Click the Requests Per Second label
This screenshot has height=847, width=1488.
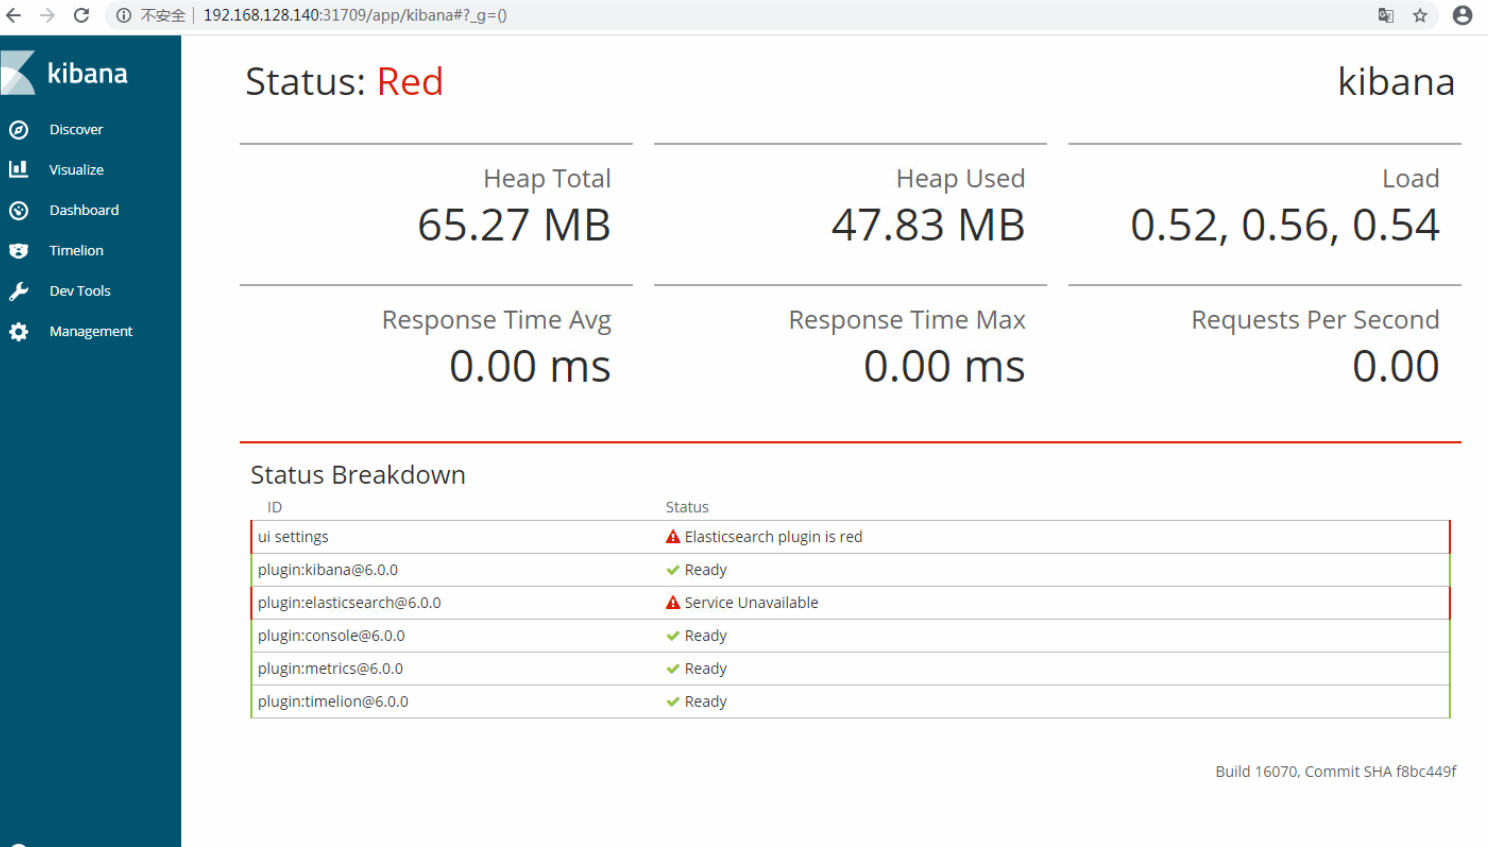coord(1315,320)
